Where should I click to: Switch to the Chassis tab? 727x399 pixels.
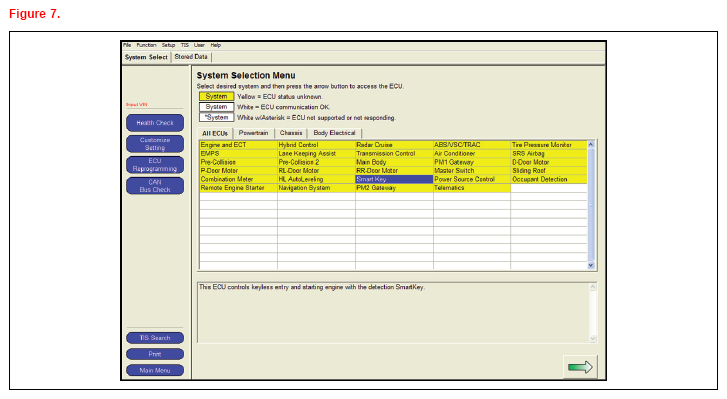pyautogui.click(x=291, y=133)
